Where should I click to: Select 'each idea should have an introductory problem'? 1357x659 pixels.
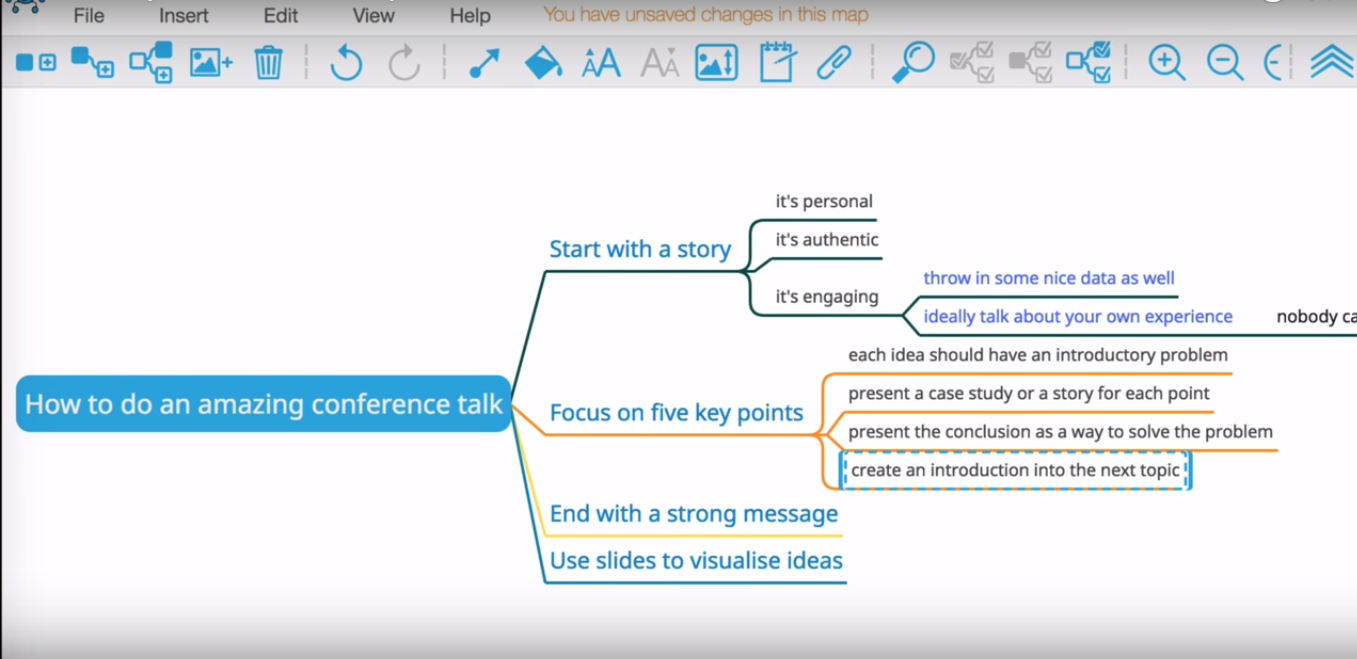[1038, 355]
